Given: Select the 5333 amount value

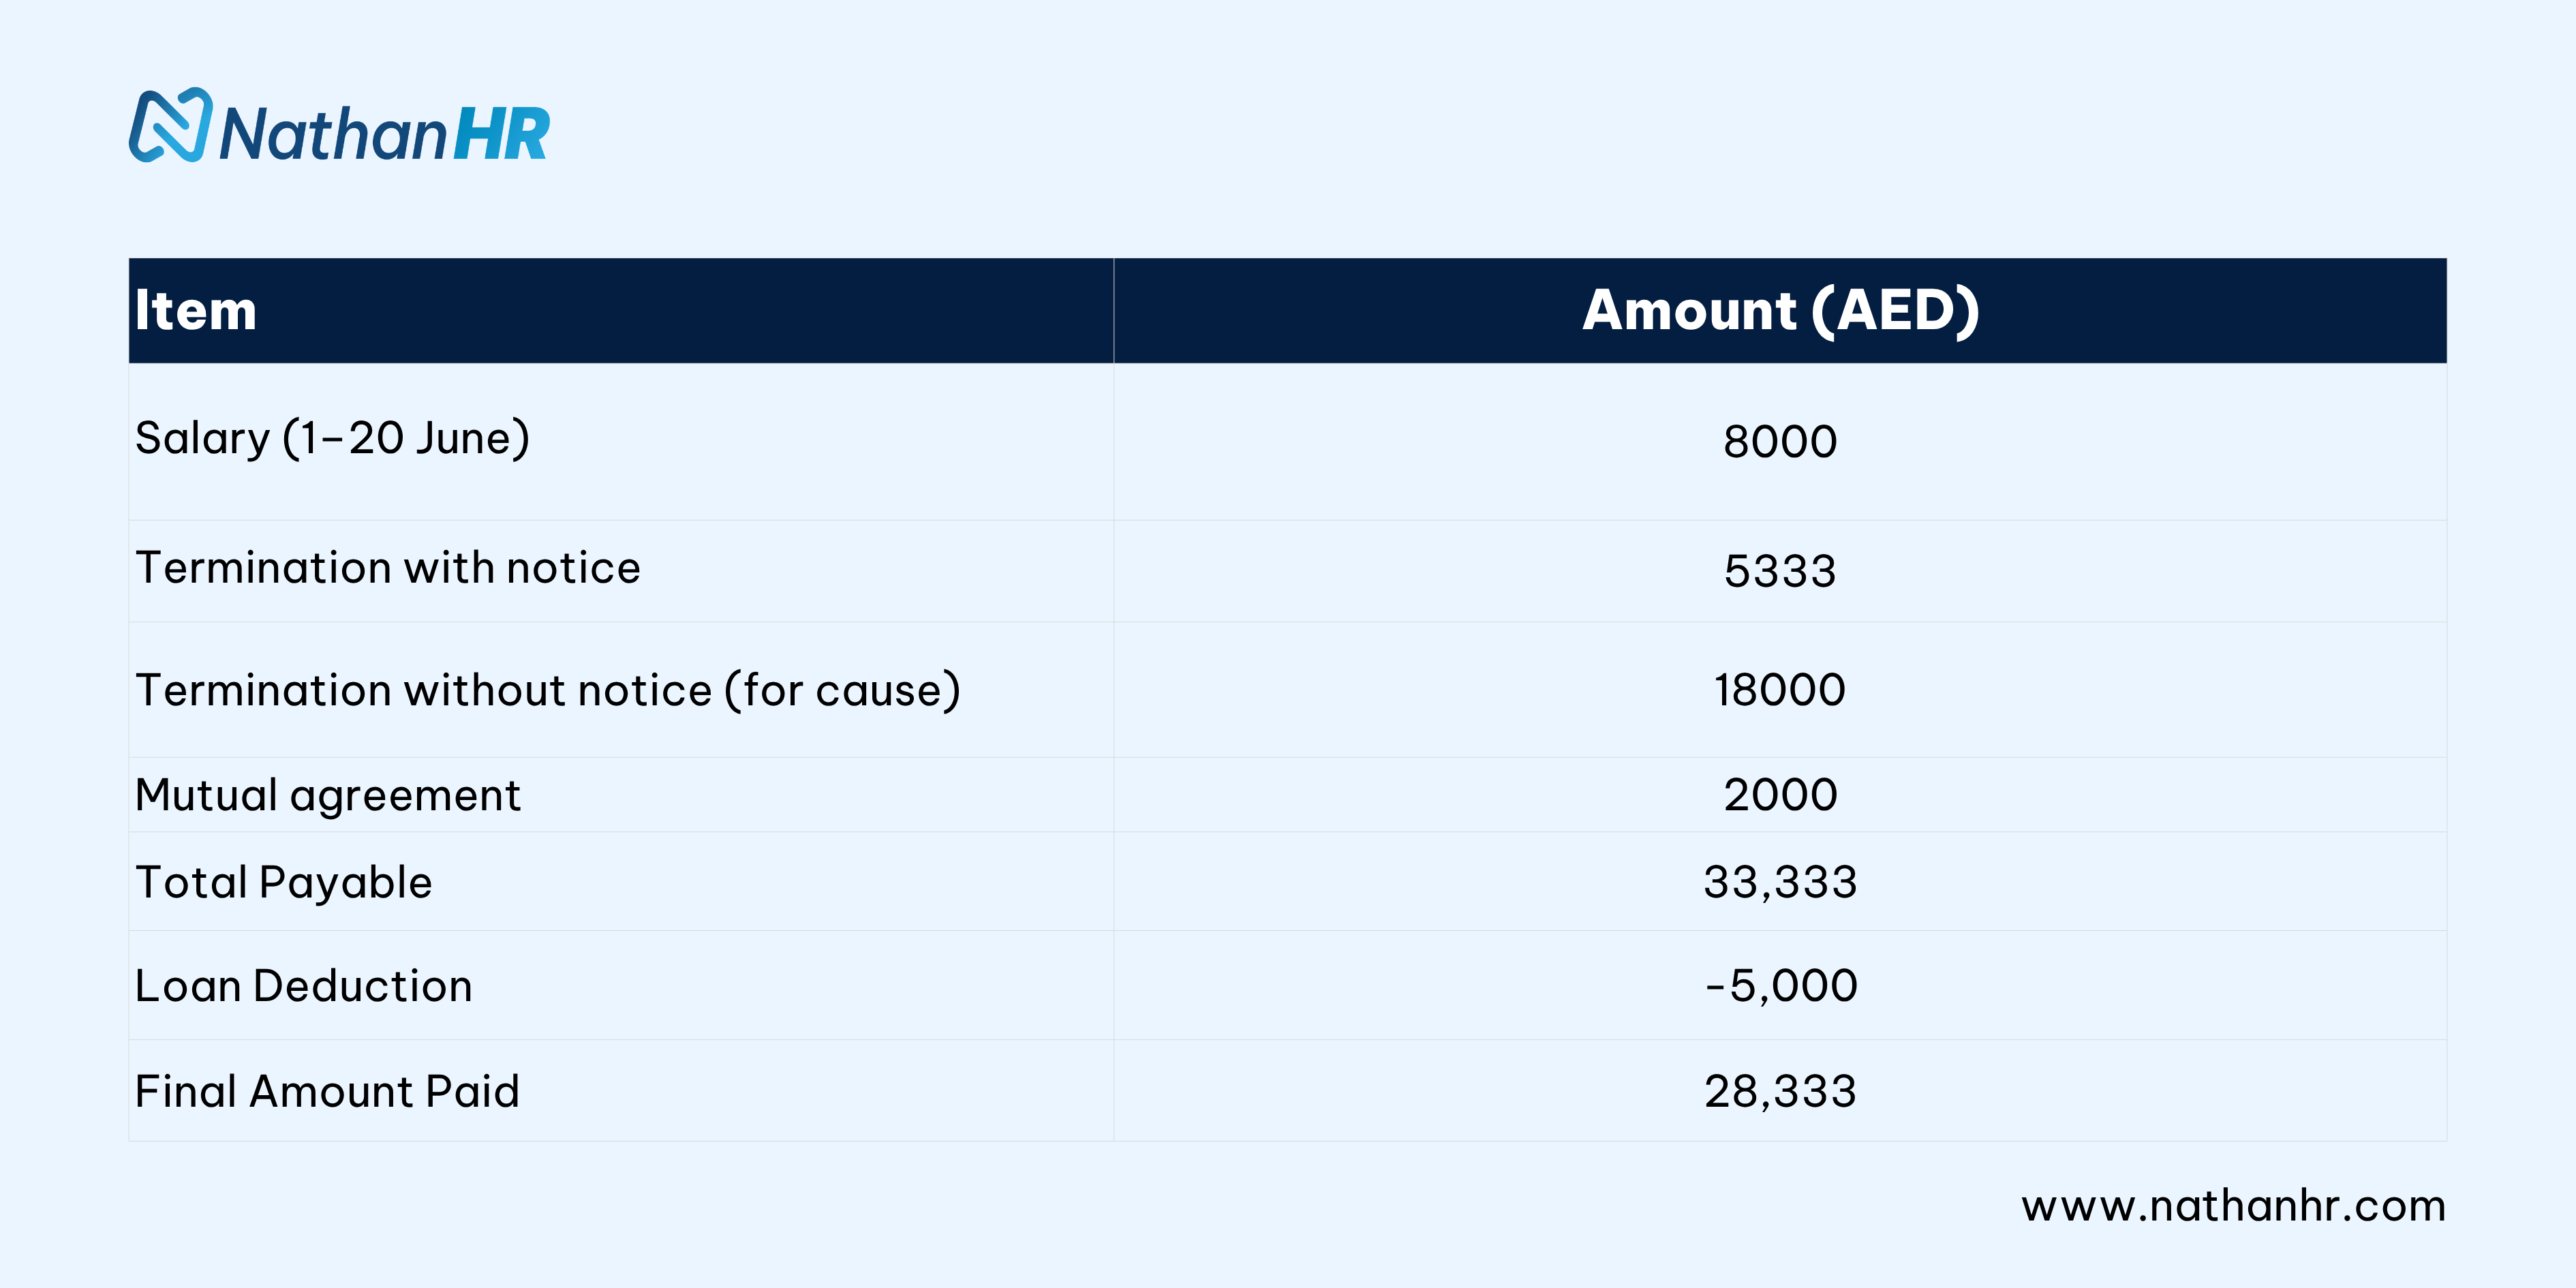Looking at the screenshot, I should 1780,572.
